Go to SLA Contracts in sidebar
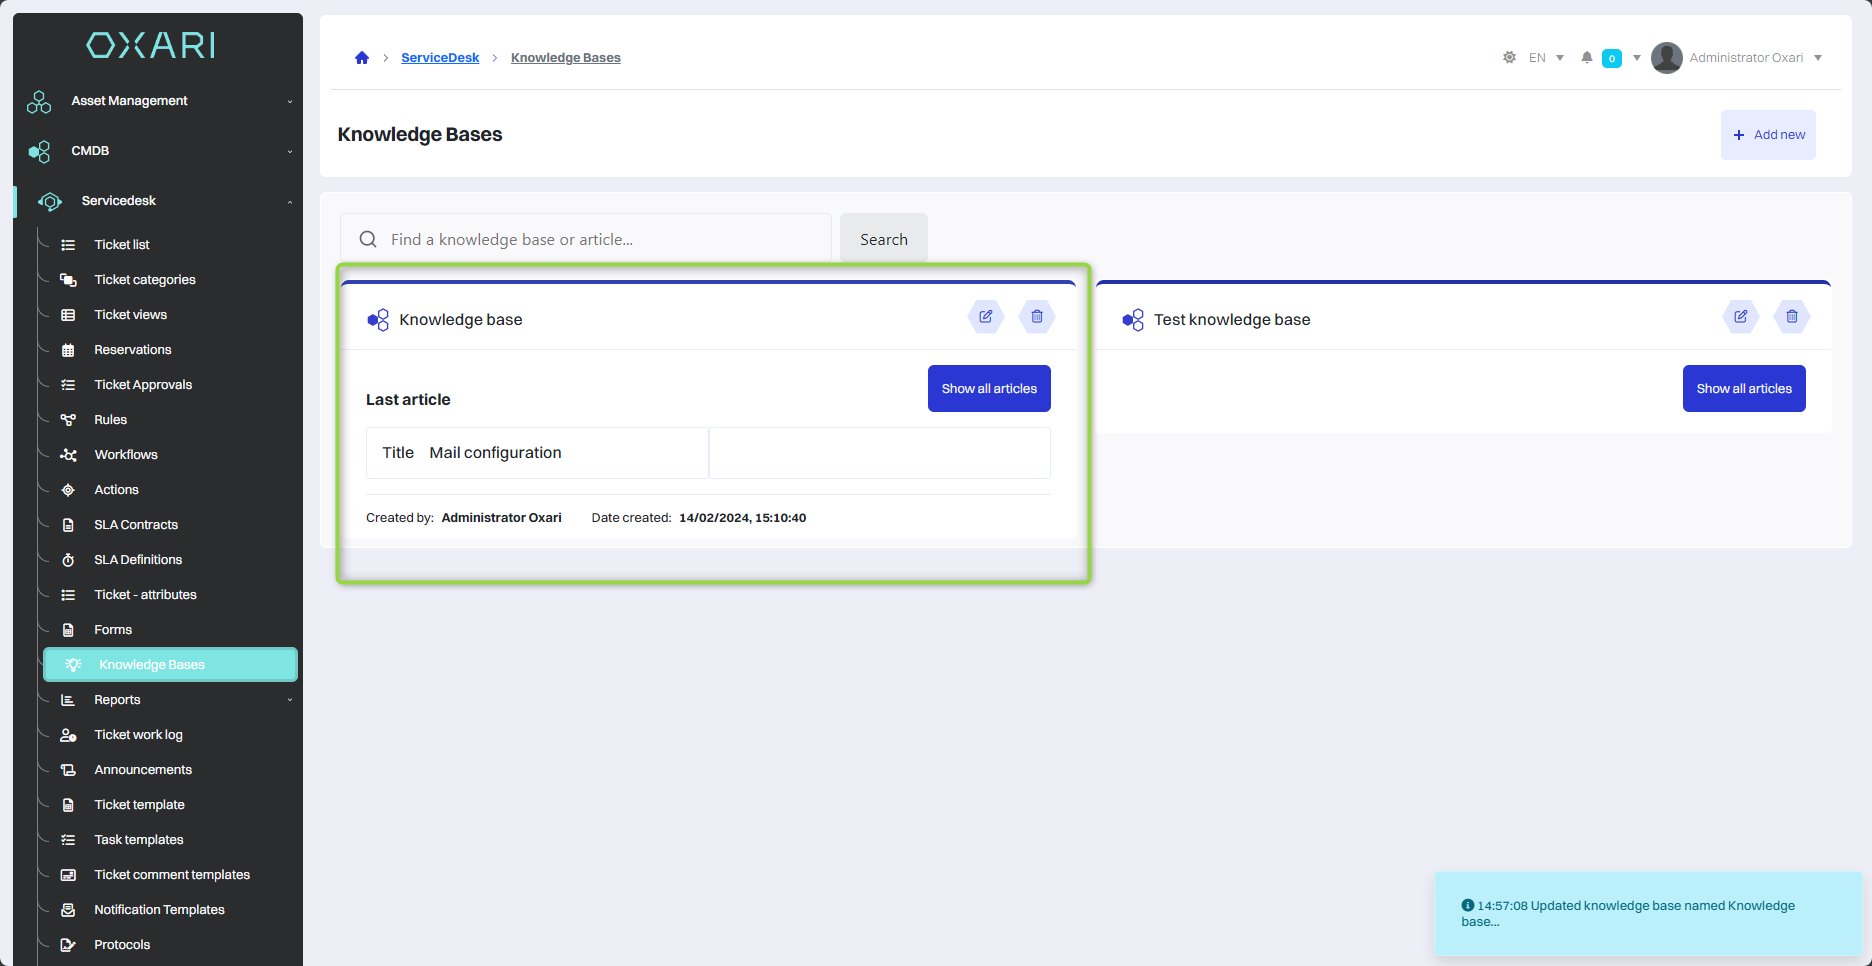 pos(136,525)
